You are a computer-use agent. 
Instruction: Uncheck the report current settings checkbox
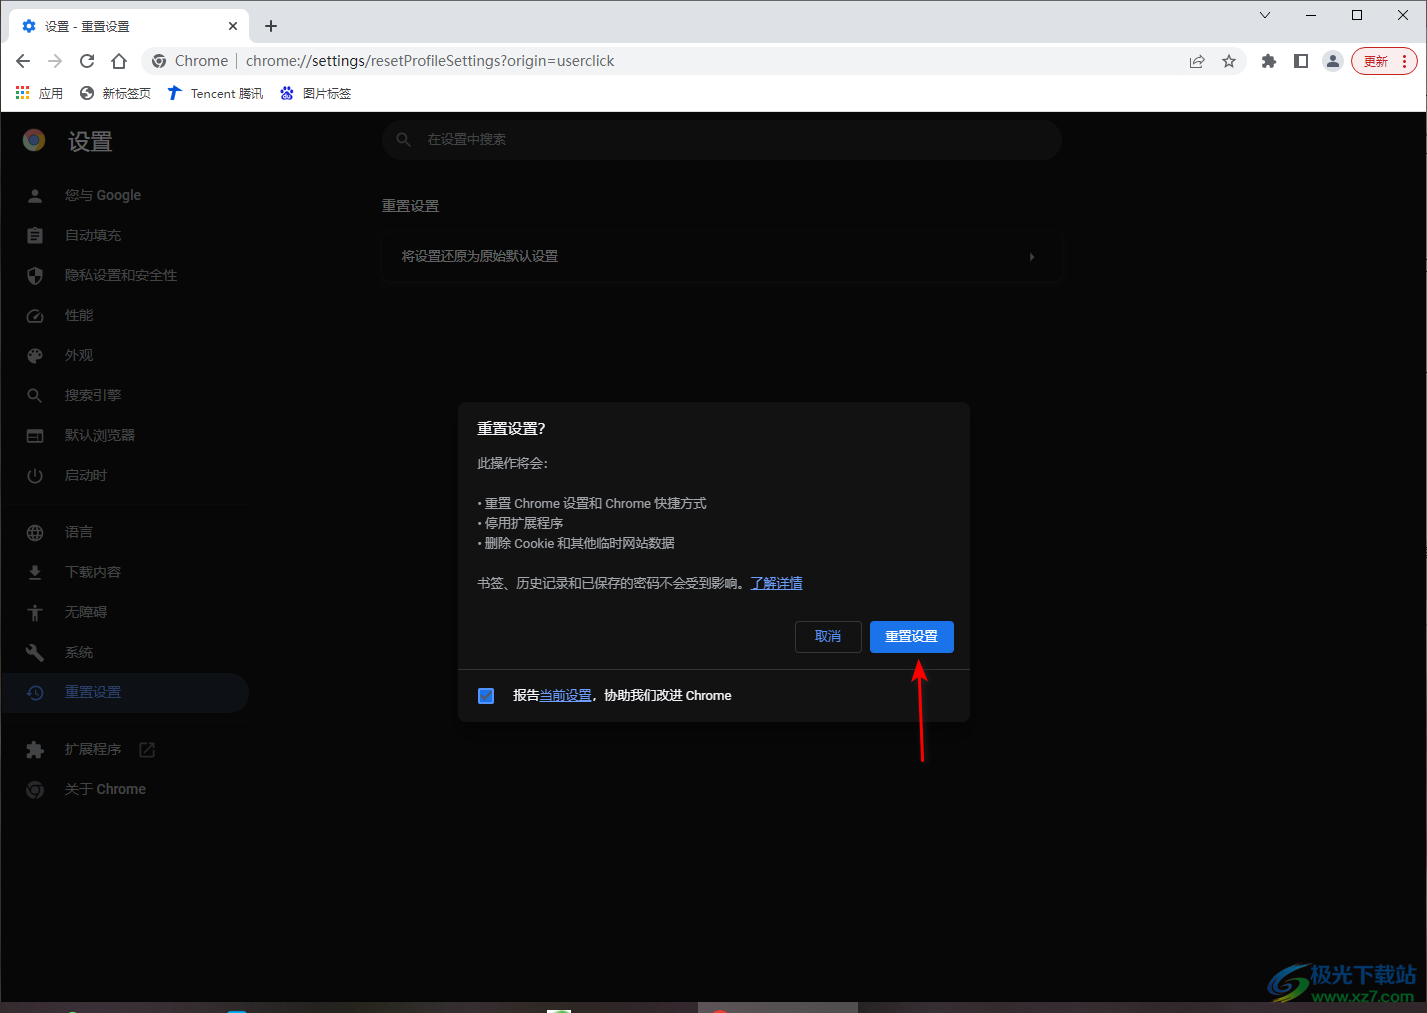(486, 696)
